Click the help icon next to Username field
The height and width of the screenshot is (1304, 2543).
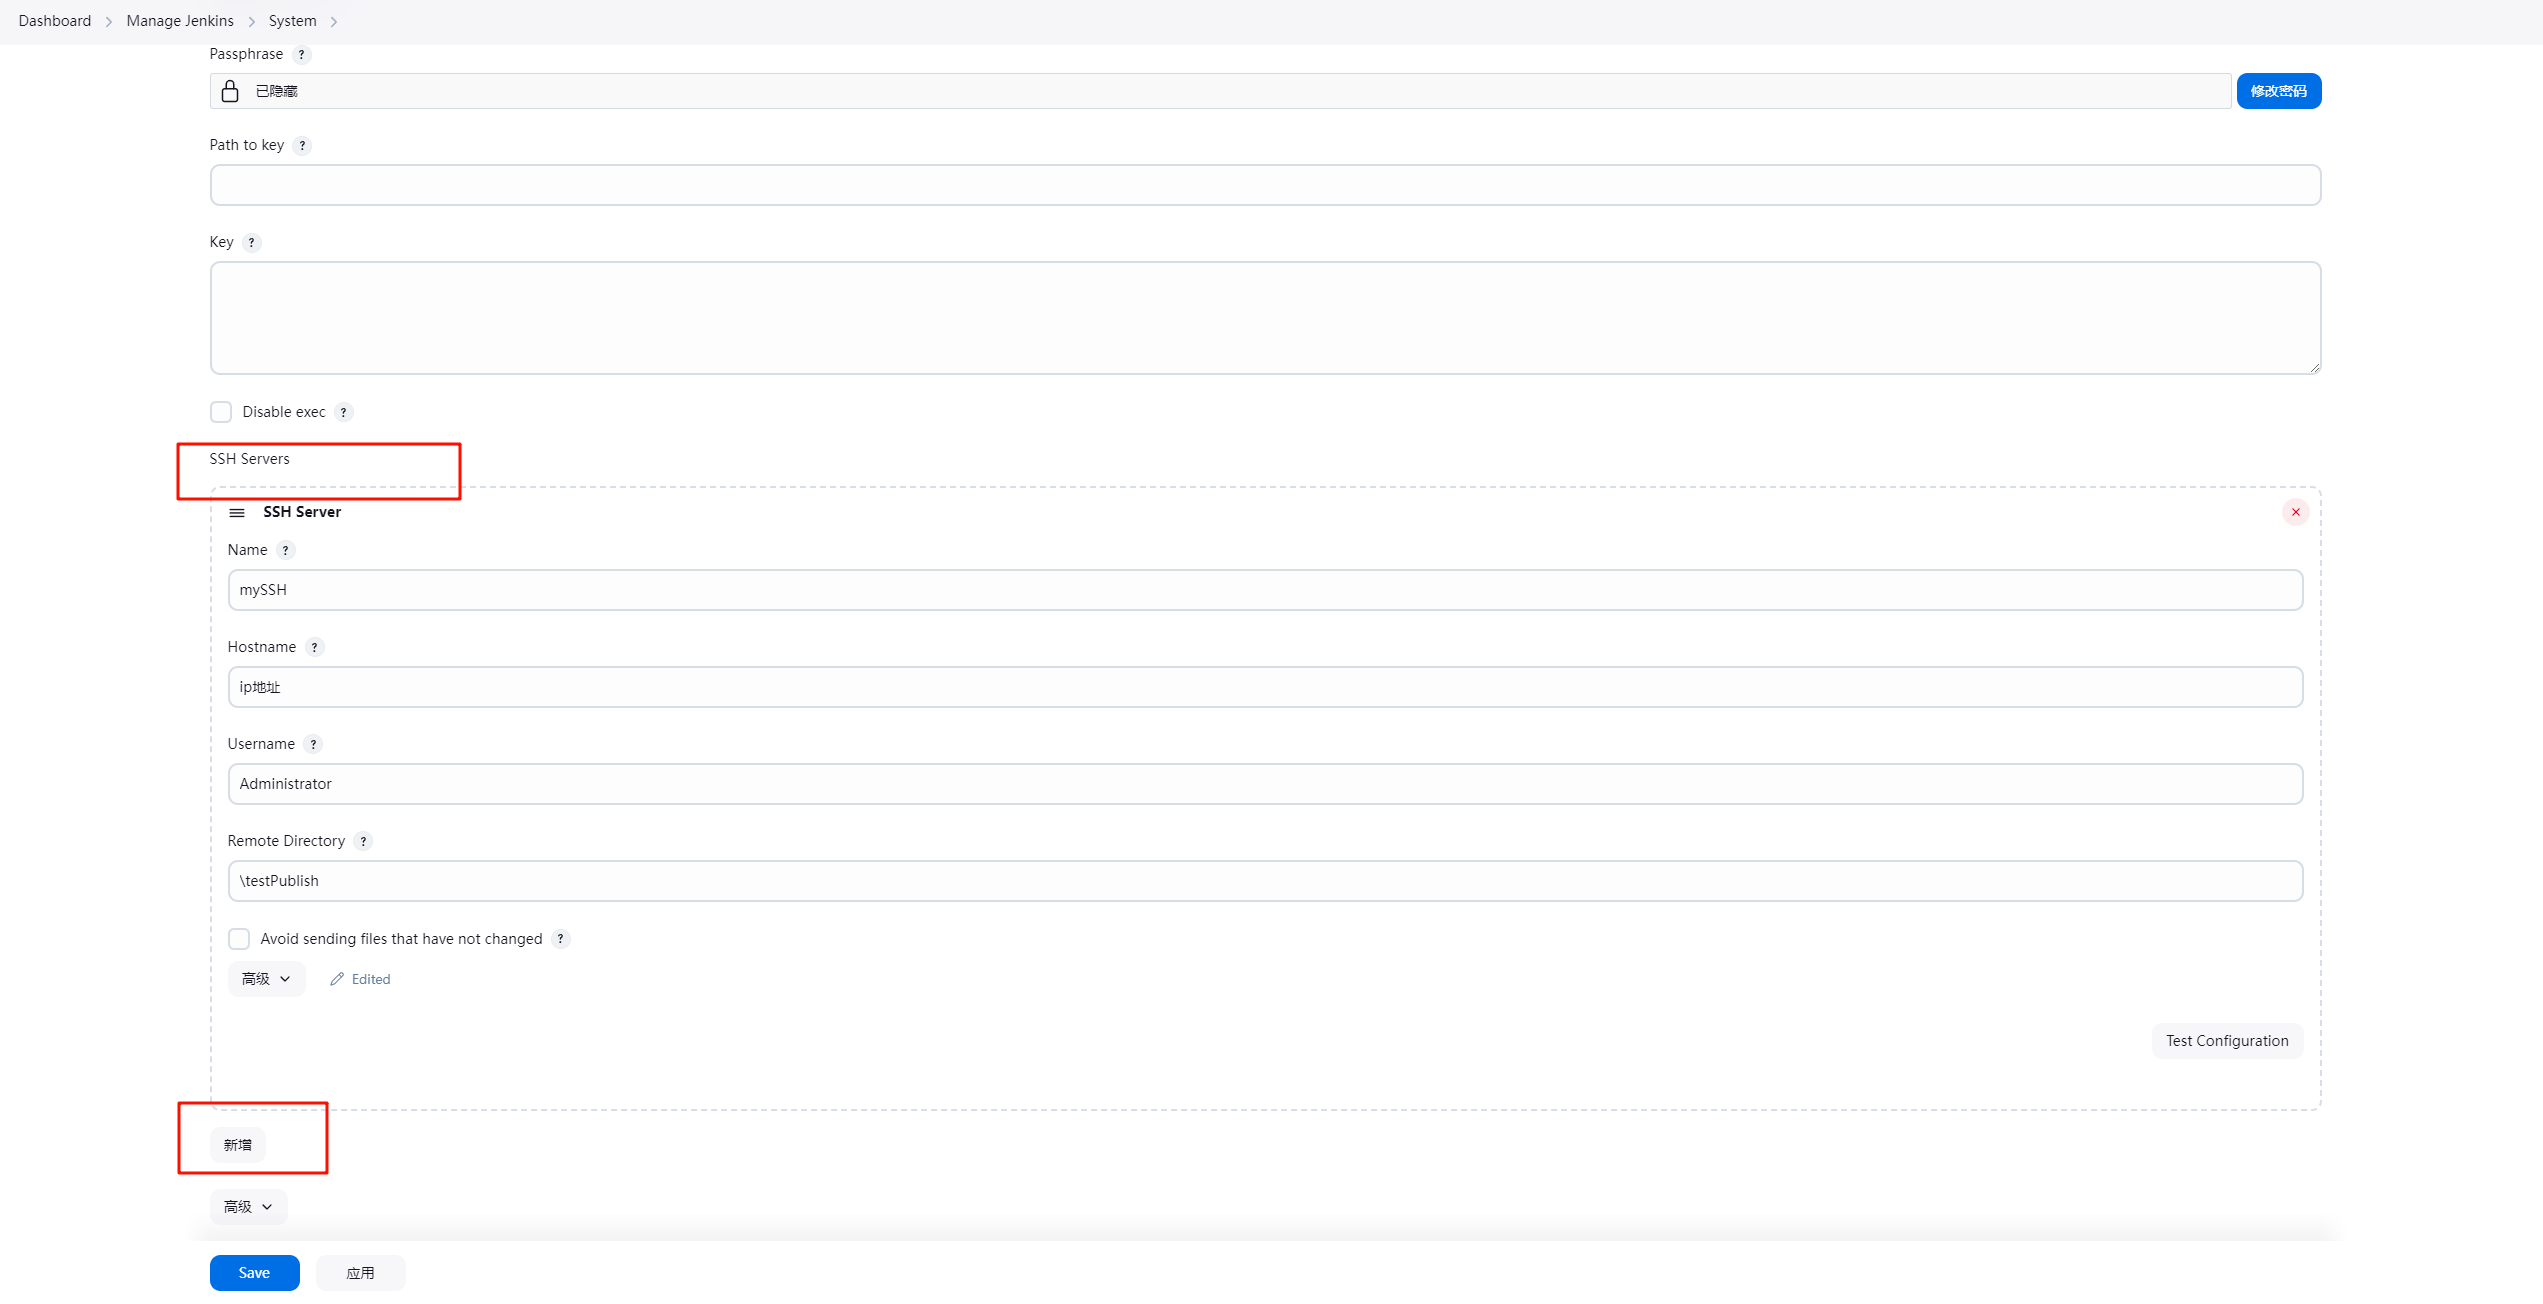click(314, 743)
